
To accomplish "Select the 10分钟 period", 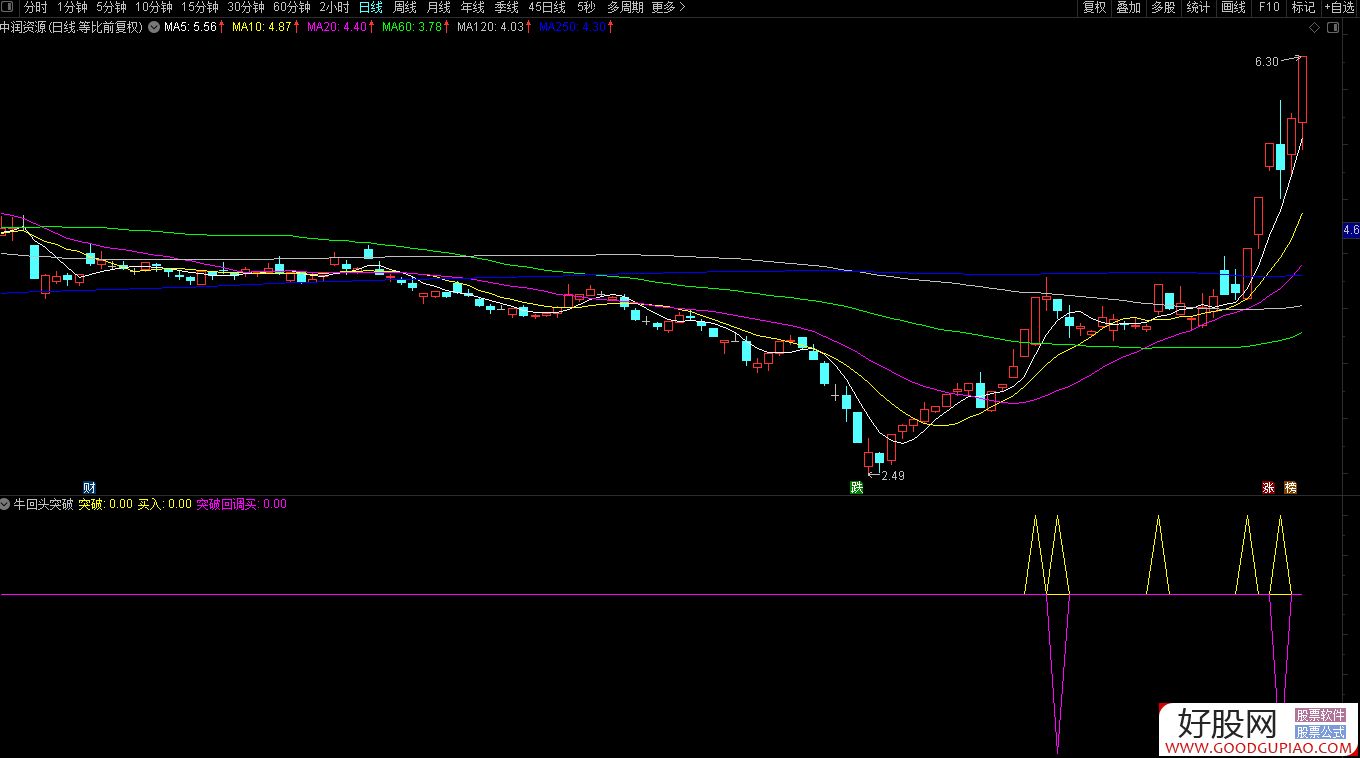I will pos(154,7).
